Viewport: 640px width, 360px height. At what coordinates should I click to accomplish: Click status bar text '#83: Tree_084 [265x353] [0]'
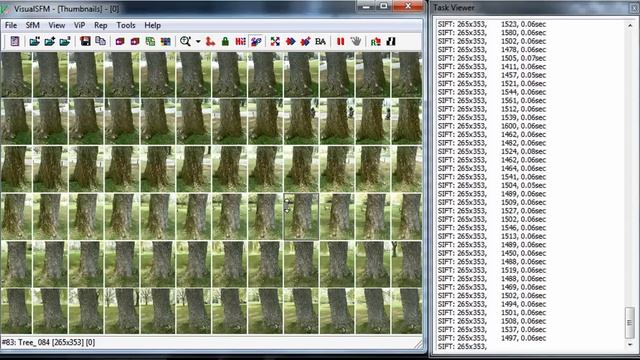49,342
